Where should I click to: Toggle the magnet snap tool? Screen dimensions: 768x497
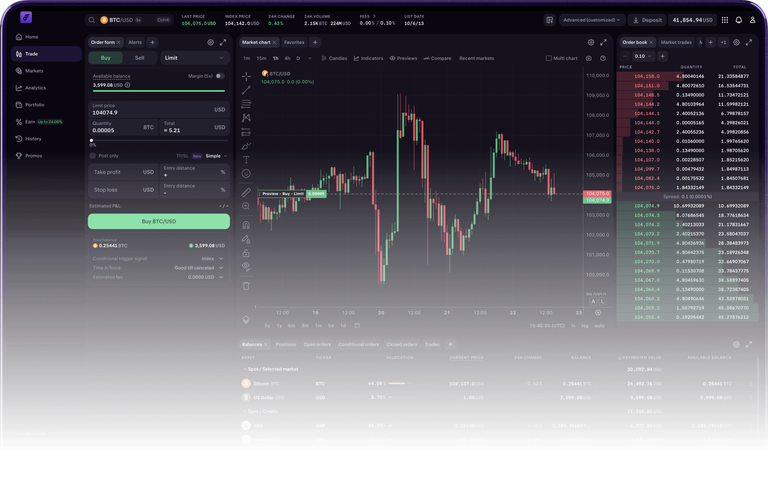246,225
